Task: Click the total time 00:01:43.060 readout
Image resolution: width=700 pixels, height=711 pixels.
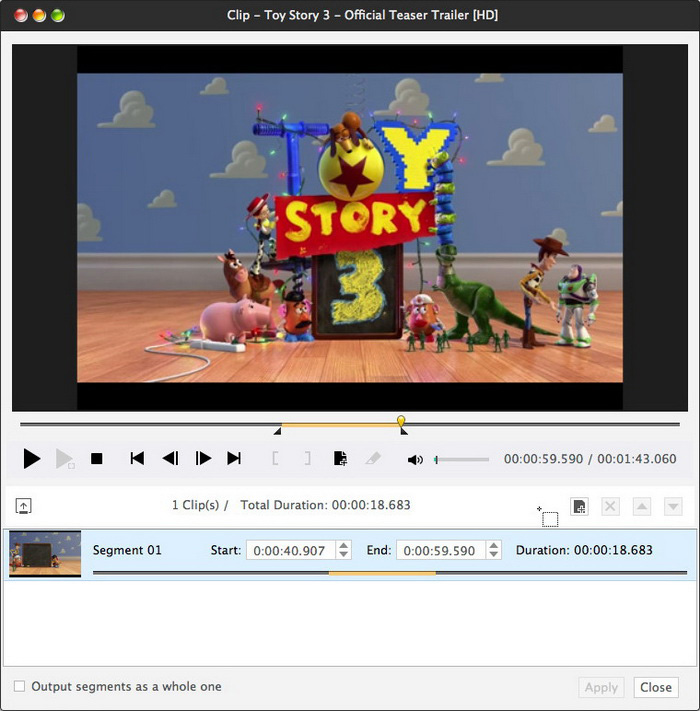Action: coord(637,459)
